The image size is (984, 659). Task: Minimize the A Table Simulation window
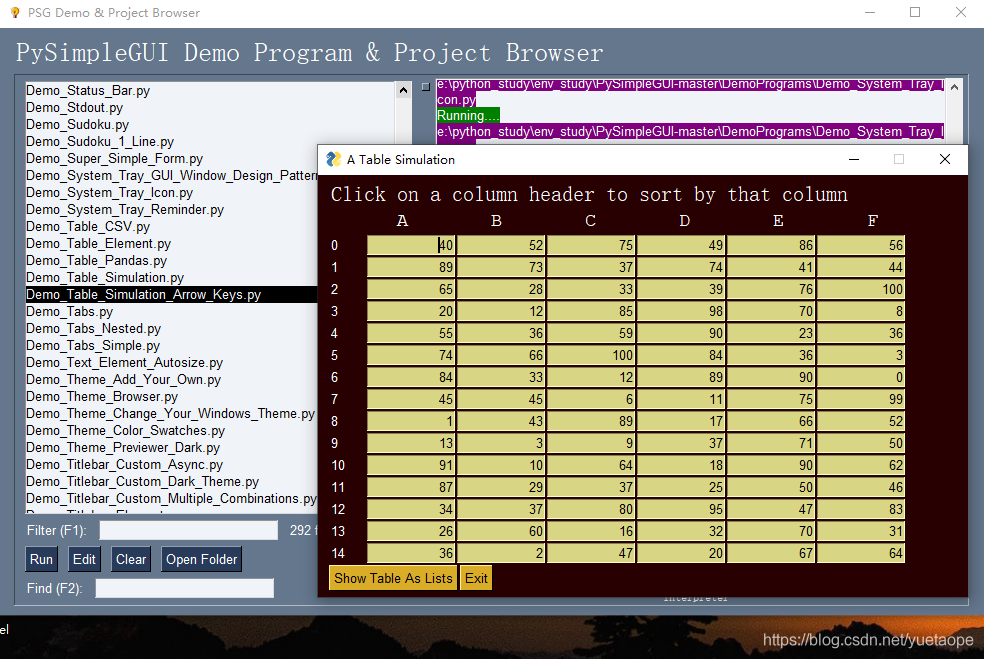coord(853,159)
